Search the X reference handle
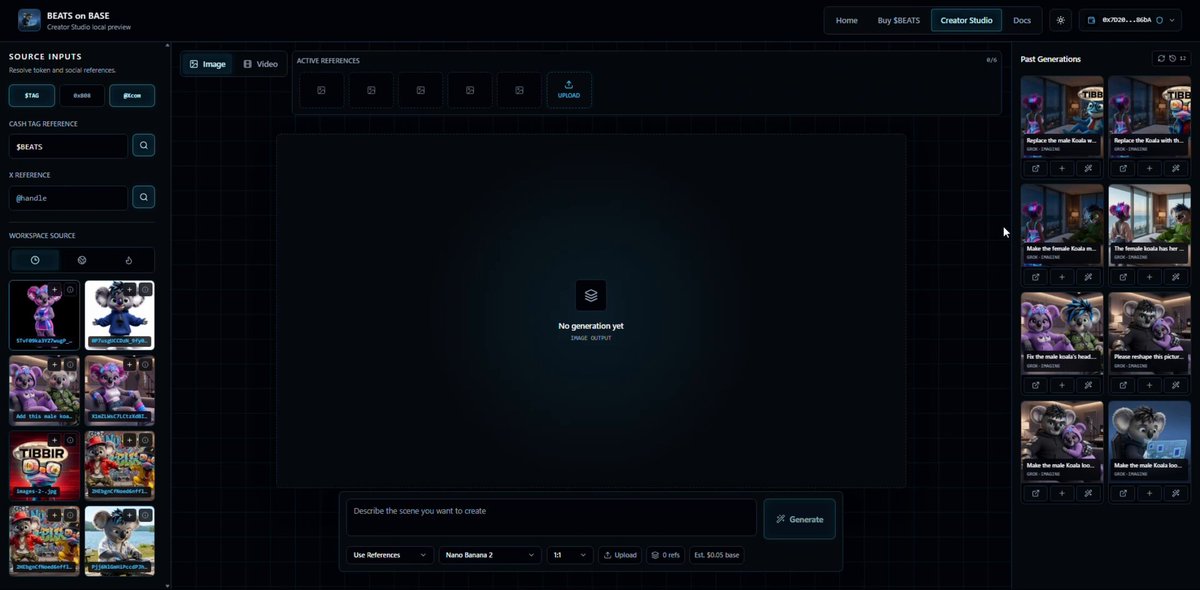This screenshot has height=590, width=1200. pos(144,198)
